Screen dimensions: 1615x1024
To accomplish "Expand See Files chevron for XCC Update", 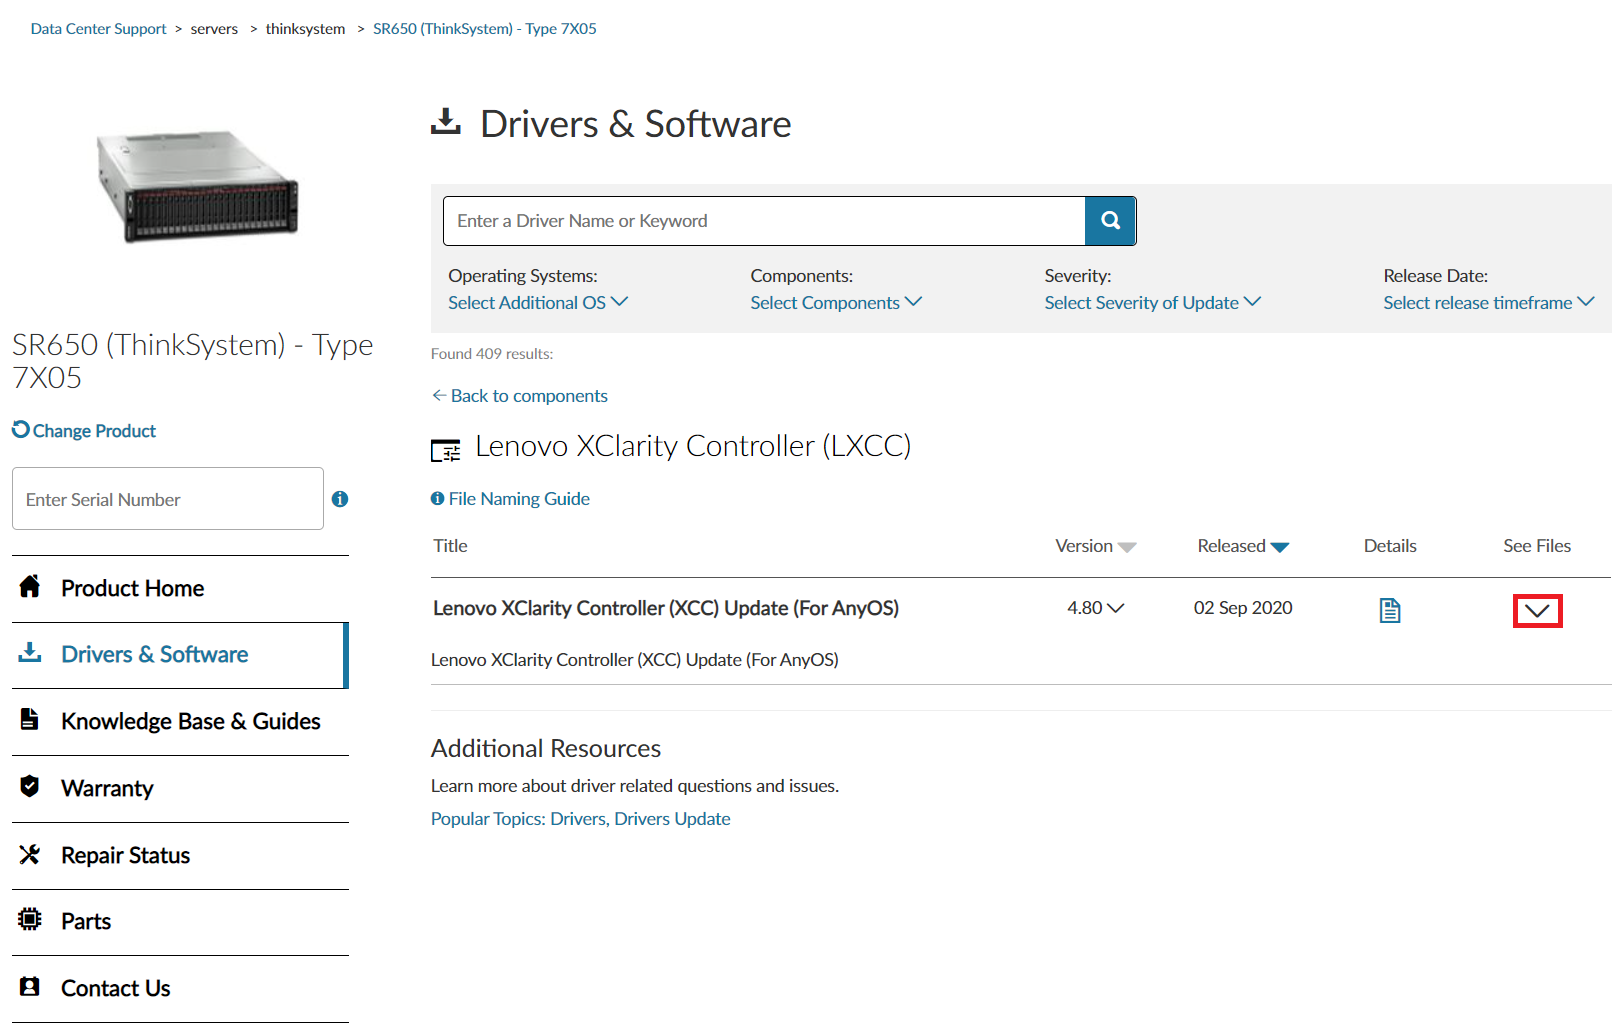I will [1537, 611].
